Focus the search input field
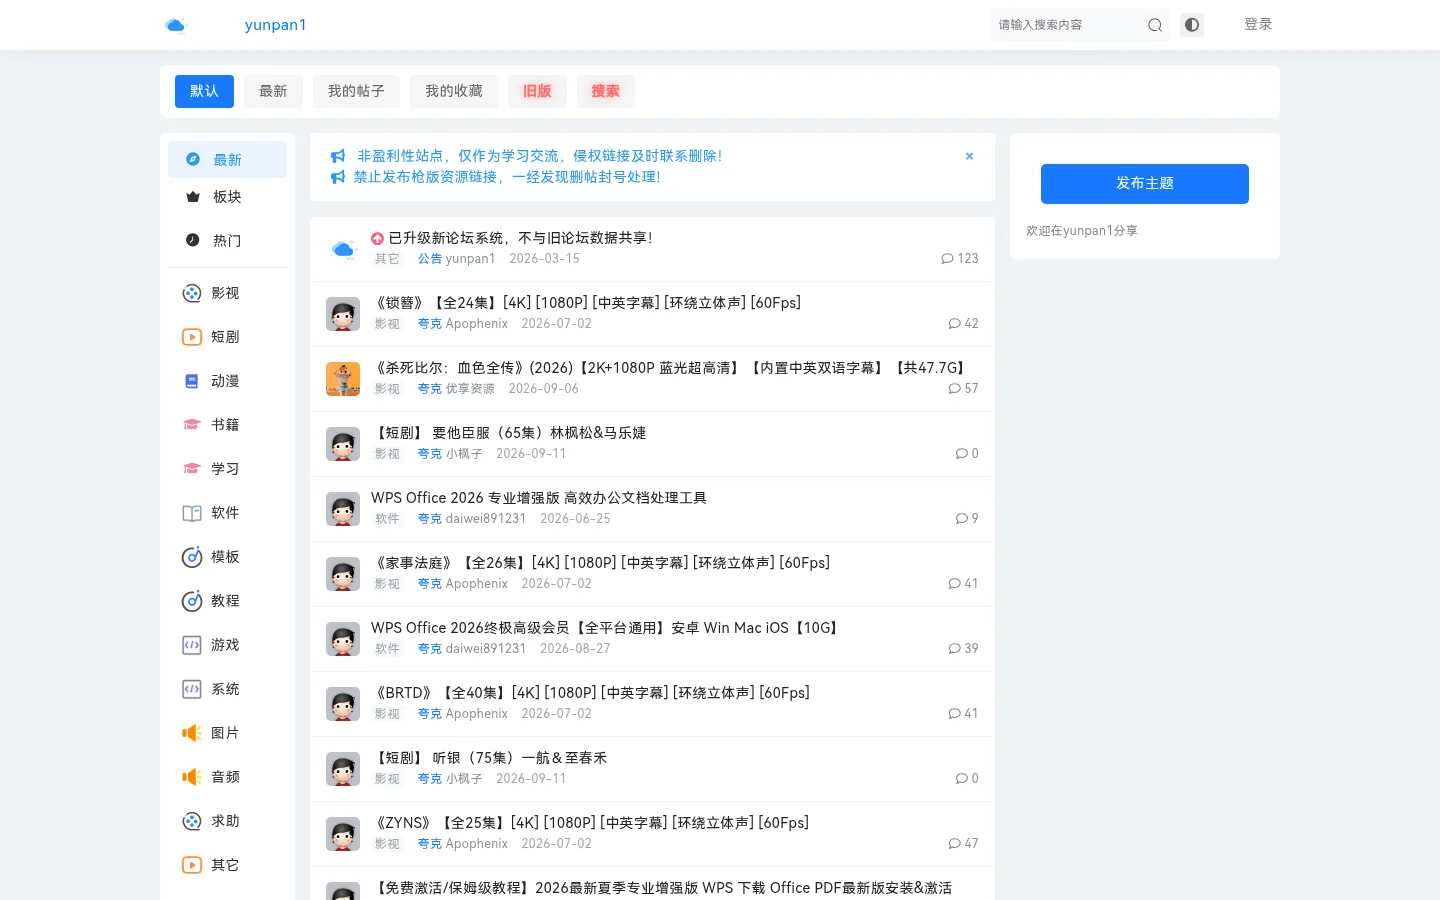The image size is (1440, 900). (x=1066, y=25)
